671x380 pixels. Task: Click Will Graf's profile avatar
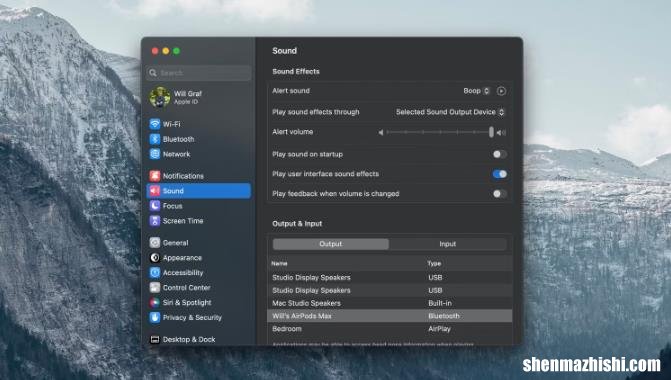pyautogui.click(x=160, y=97)
